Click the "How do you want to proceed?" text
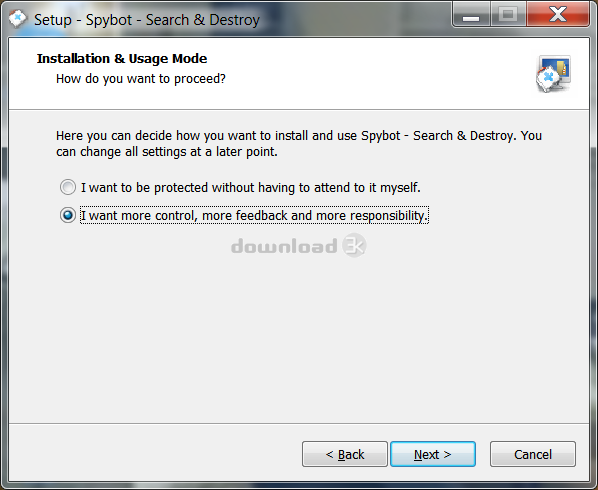The width and height of the screenshot is (598, 490). point(141,79)
